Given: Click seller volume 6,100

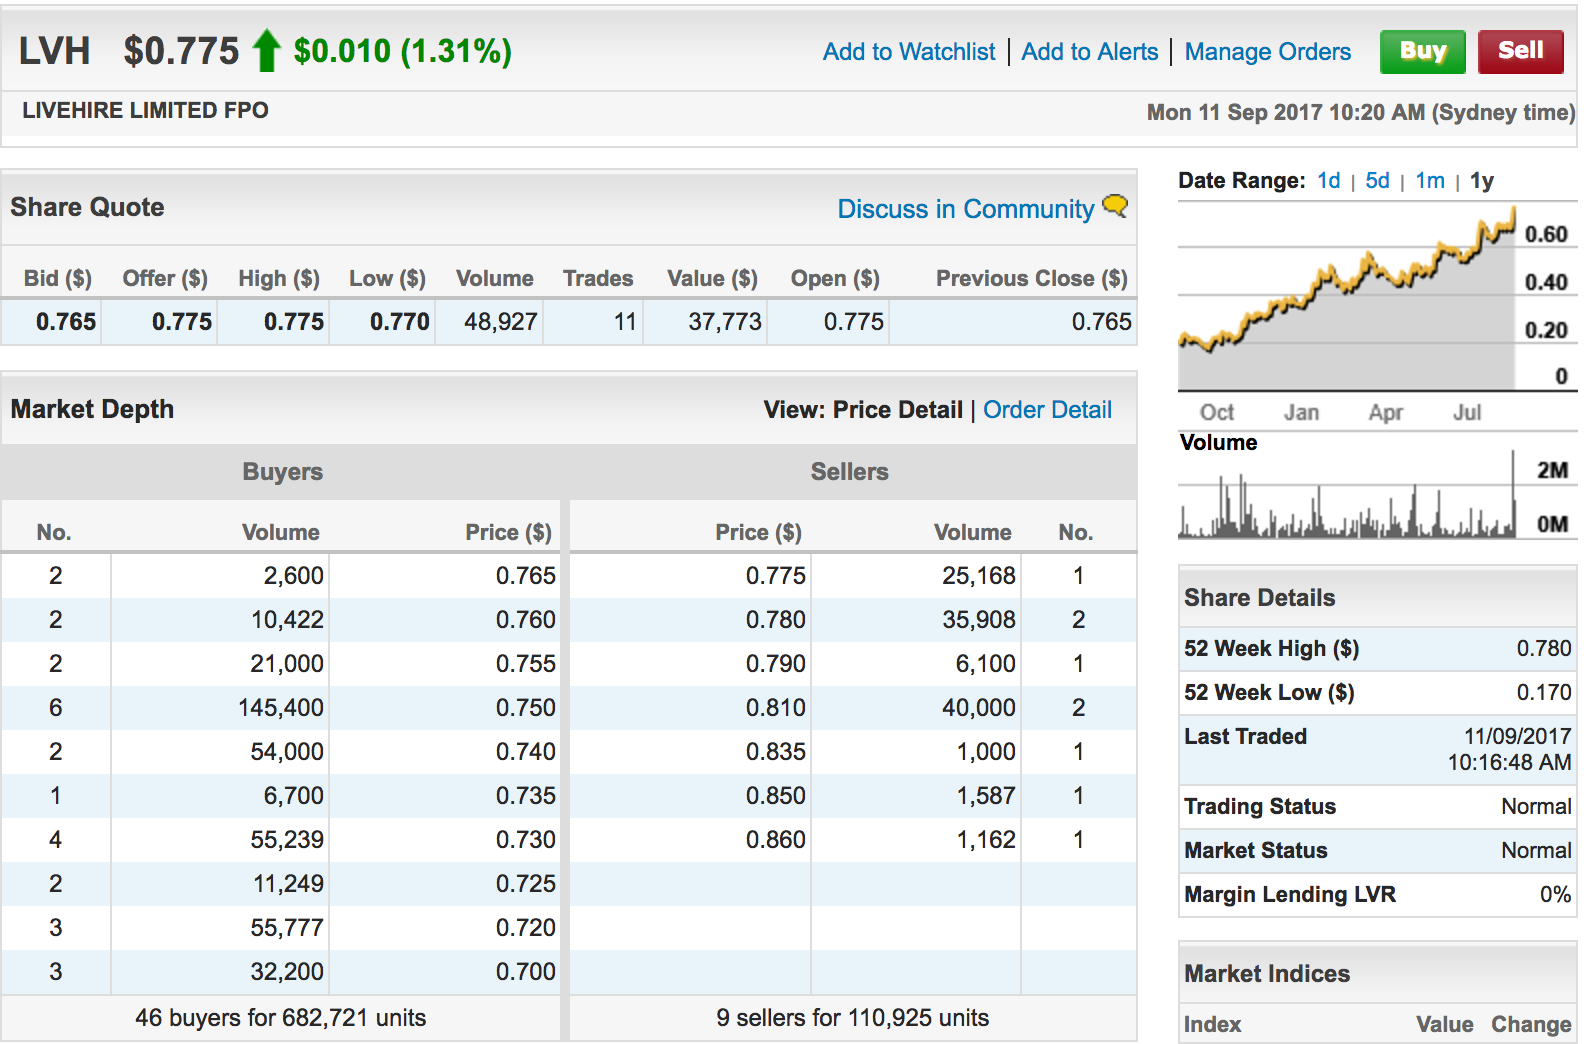Looking at the screenshot, I should pos(985,664).
